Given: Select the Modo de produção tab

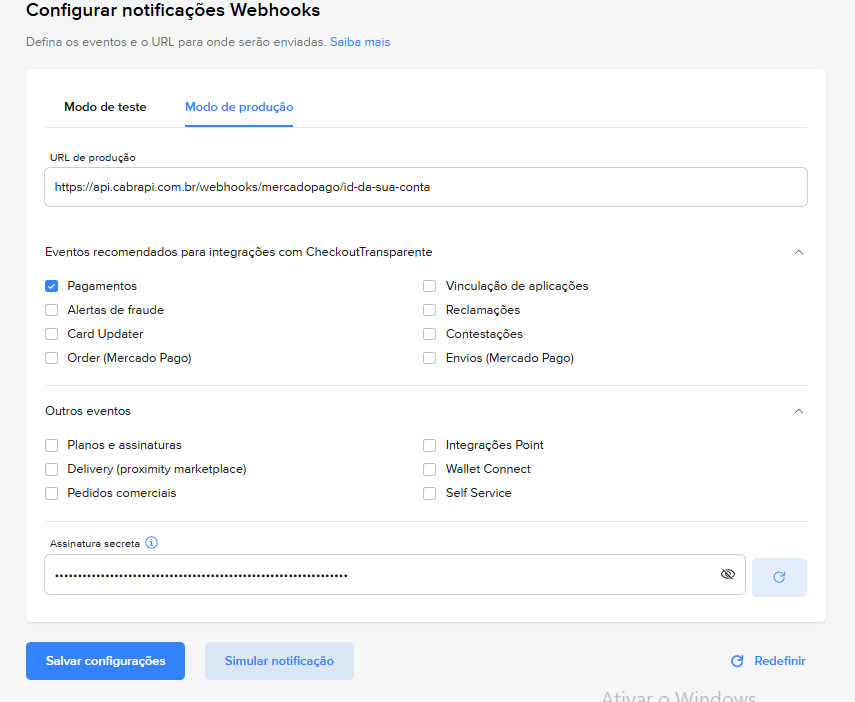Looking at the screenshot, I should pyautogui.click(x=239, y=107).
